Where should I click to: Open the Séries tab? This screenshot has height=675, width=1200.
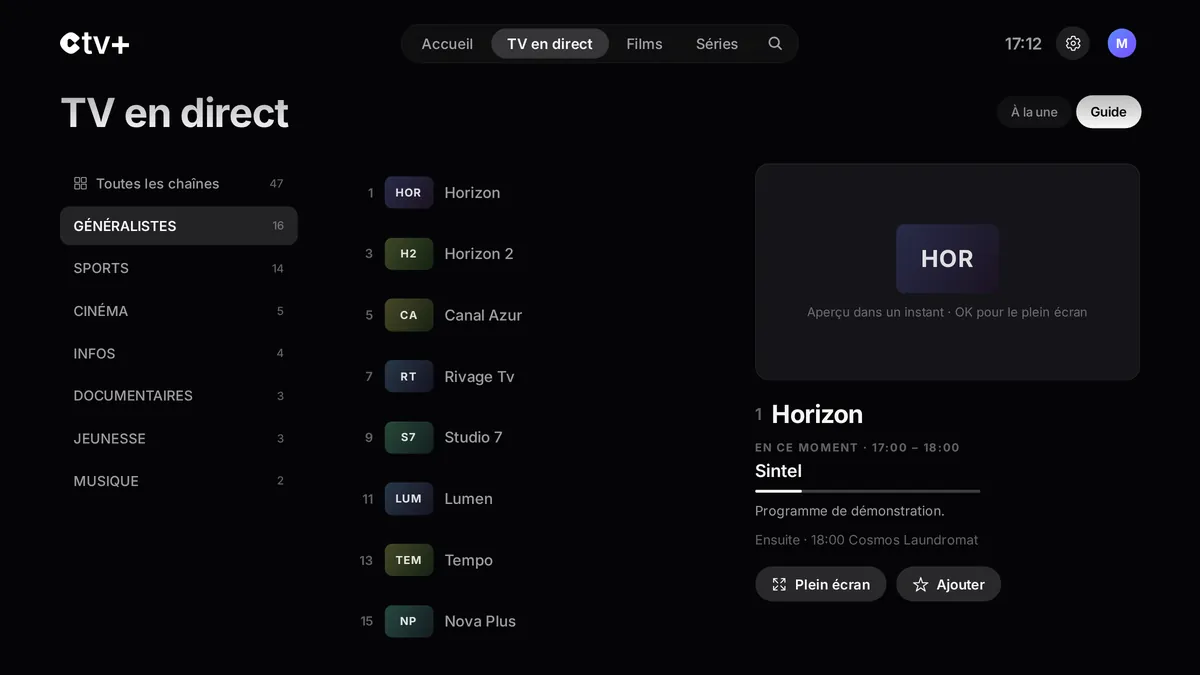(717, 44)
